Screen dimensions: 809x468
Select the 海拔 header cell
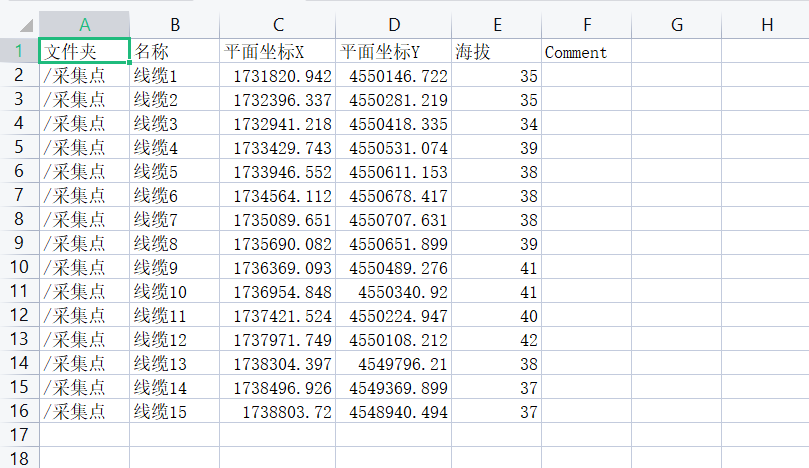tap(496, 51)
